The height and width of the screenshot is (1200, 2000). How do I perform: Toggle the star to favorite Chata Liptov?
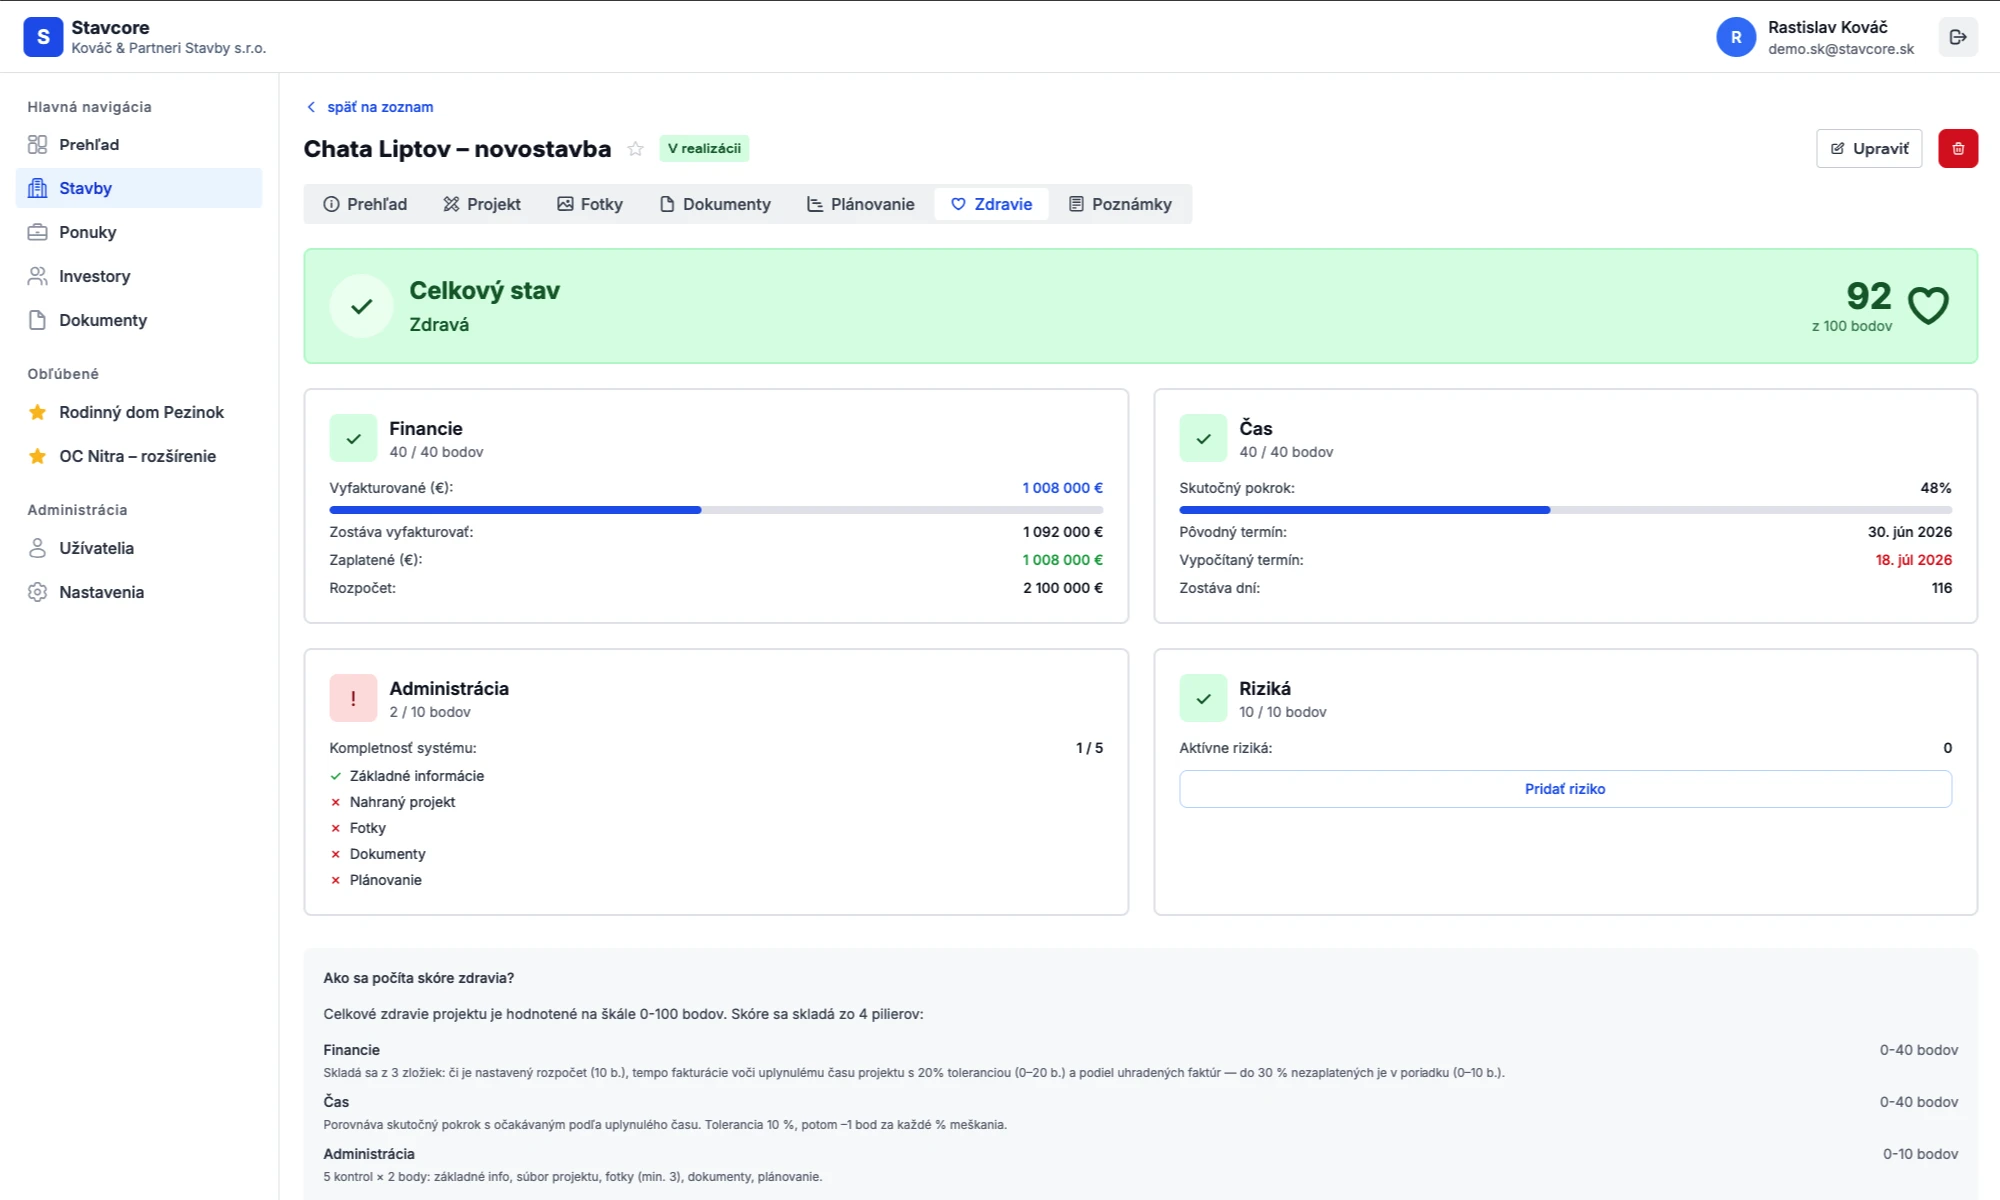click(636, 148)
